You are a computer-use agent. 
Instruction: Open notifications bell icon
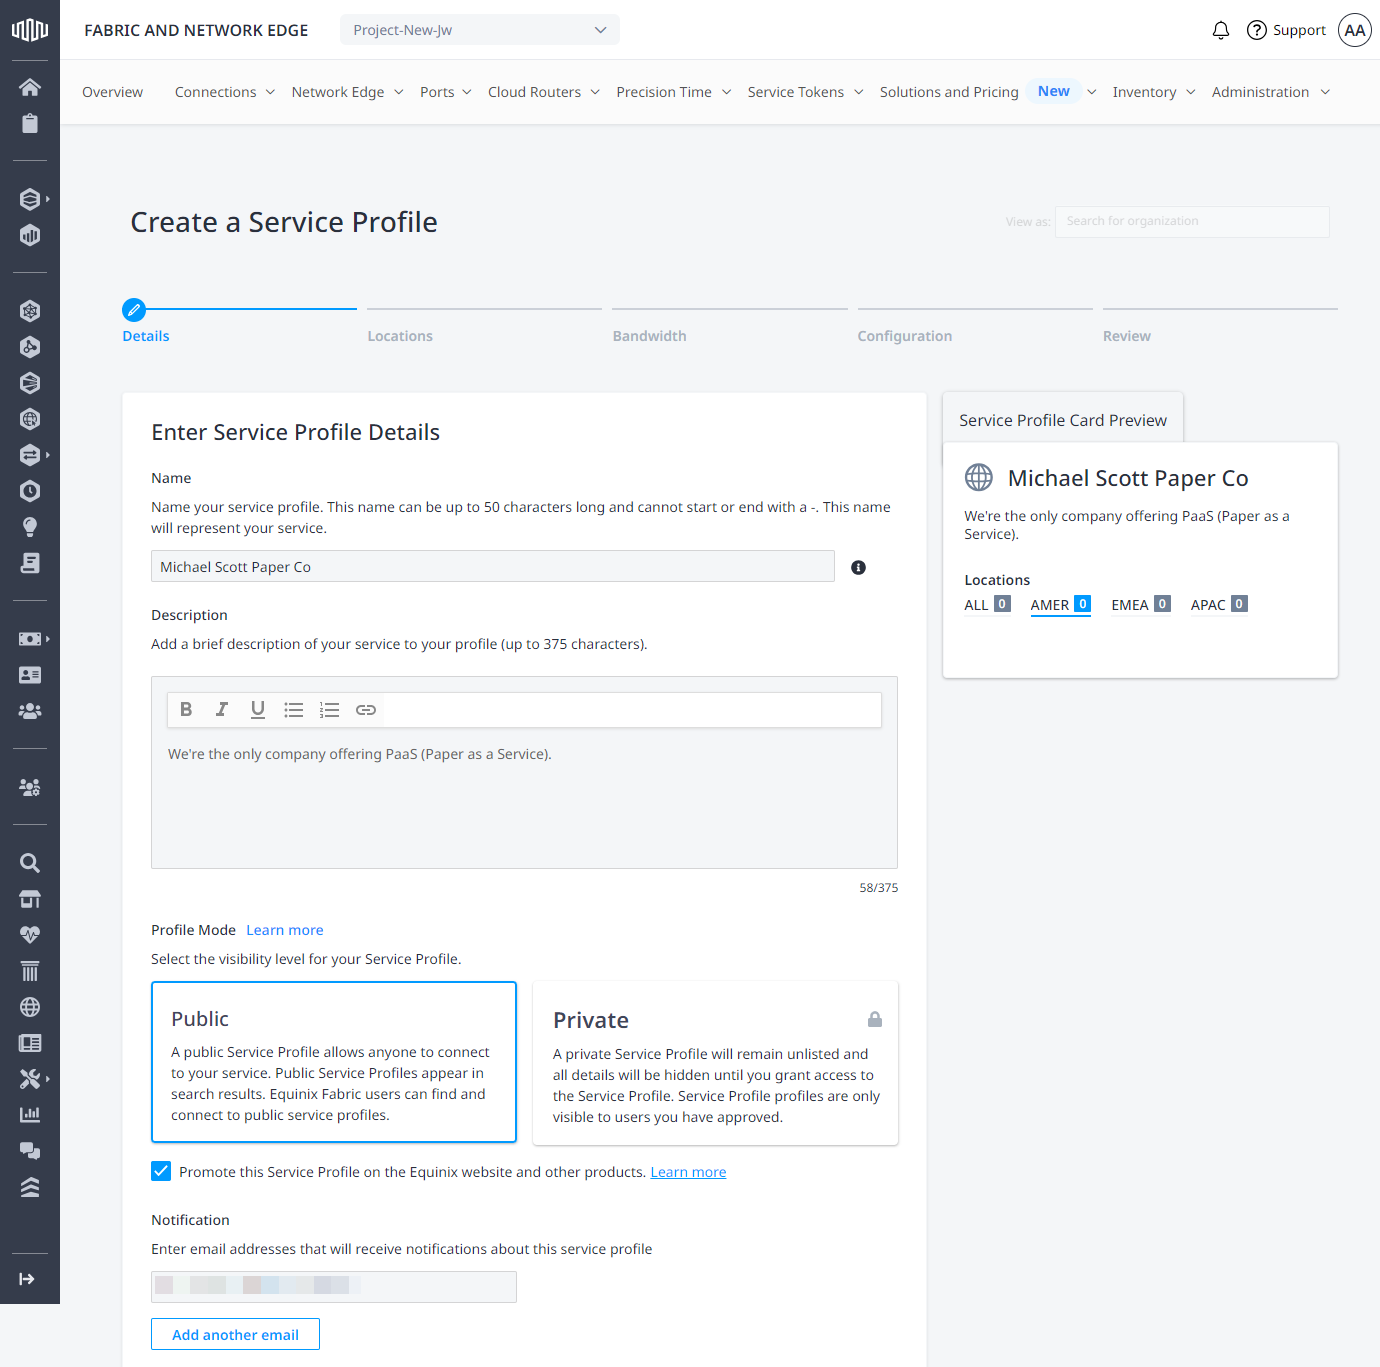coord(1221,30)
